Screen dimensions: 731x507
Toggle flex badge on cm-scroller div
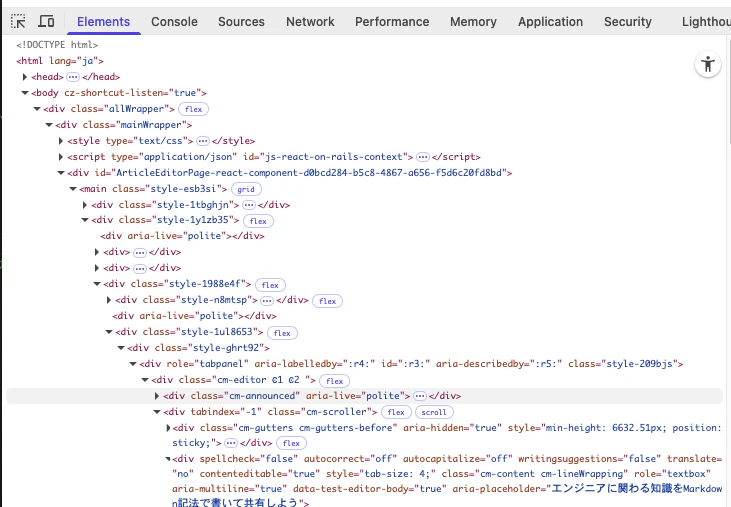tap(396, 412)
